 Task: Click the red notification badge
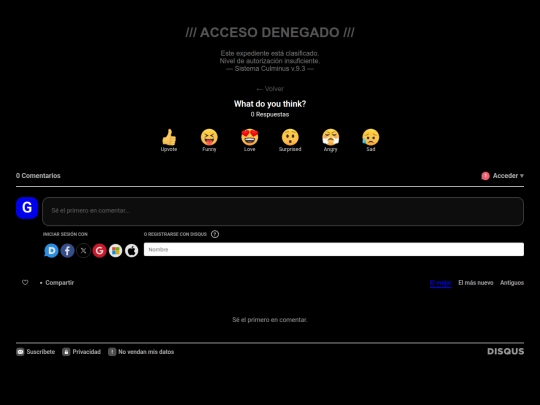(x=485, y=176)
